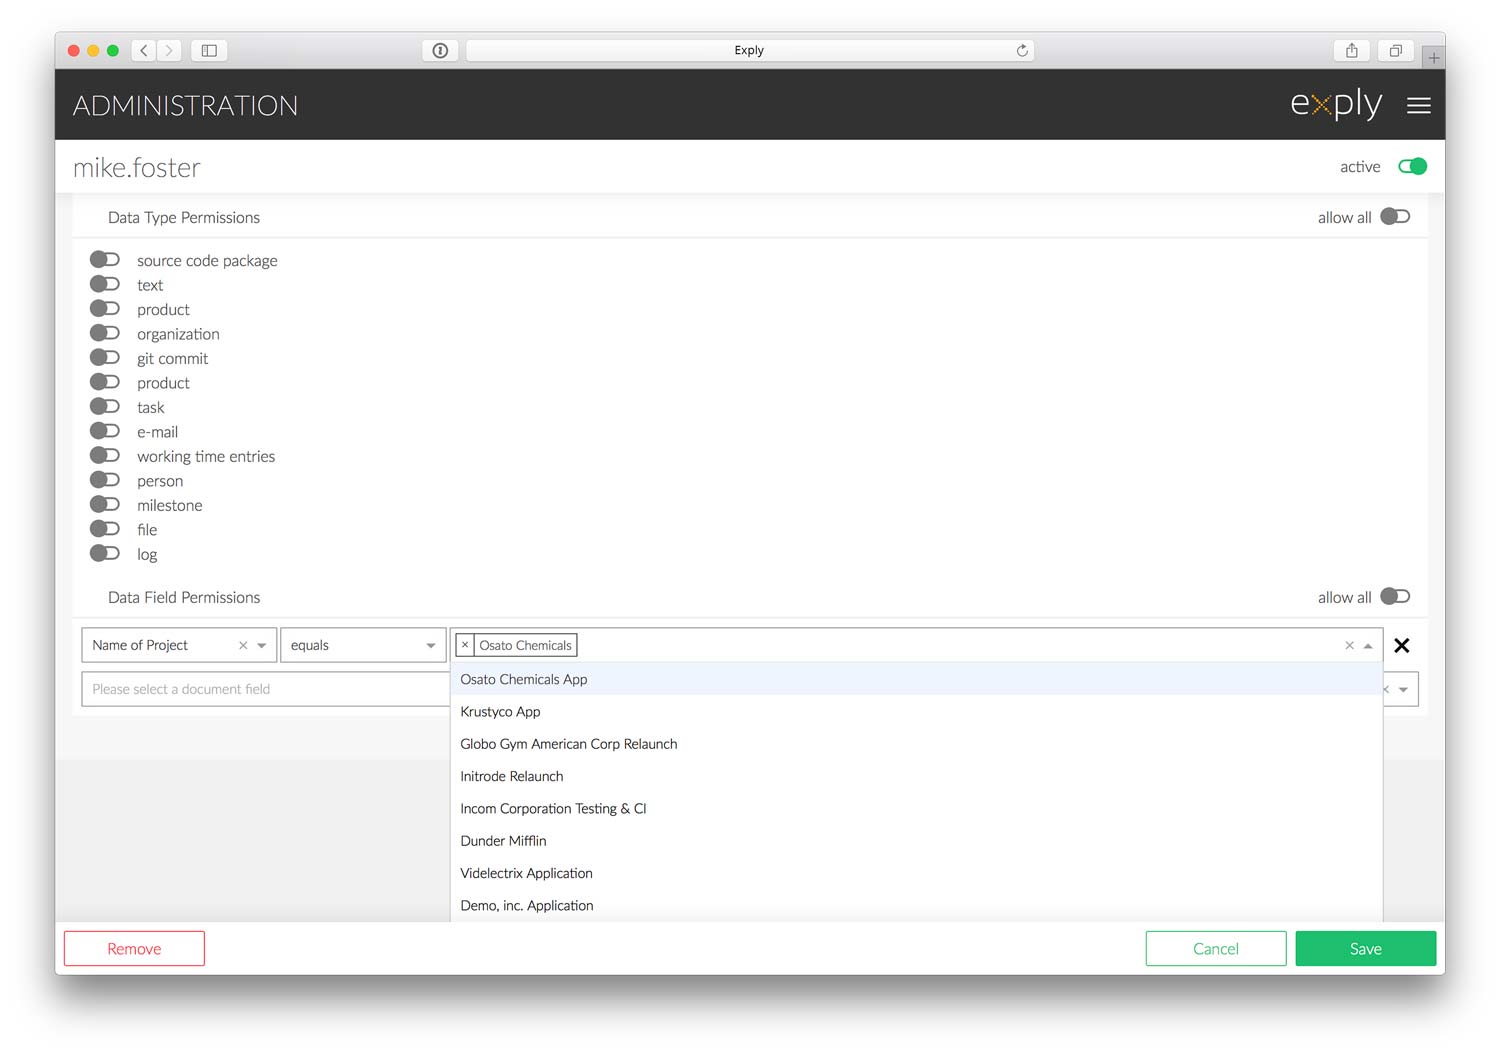Open the hamburger menu next to exply logo
The image size is (1500, 1054).
tap(1418, 105)
